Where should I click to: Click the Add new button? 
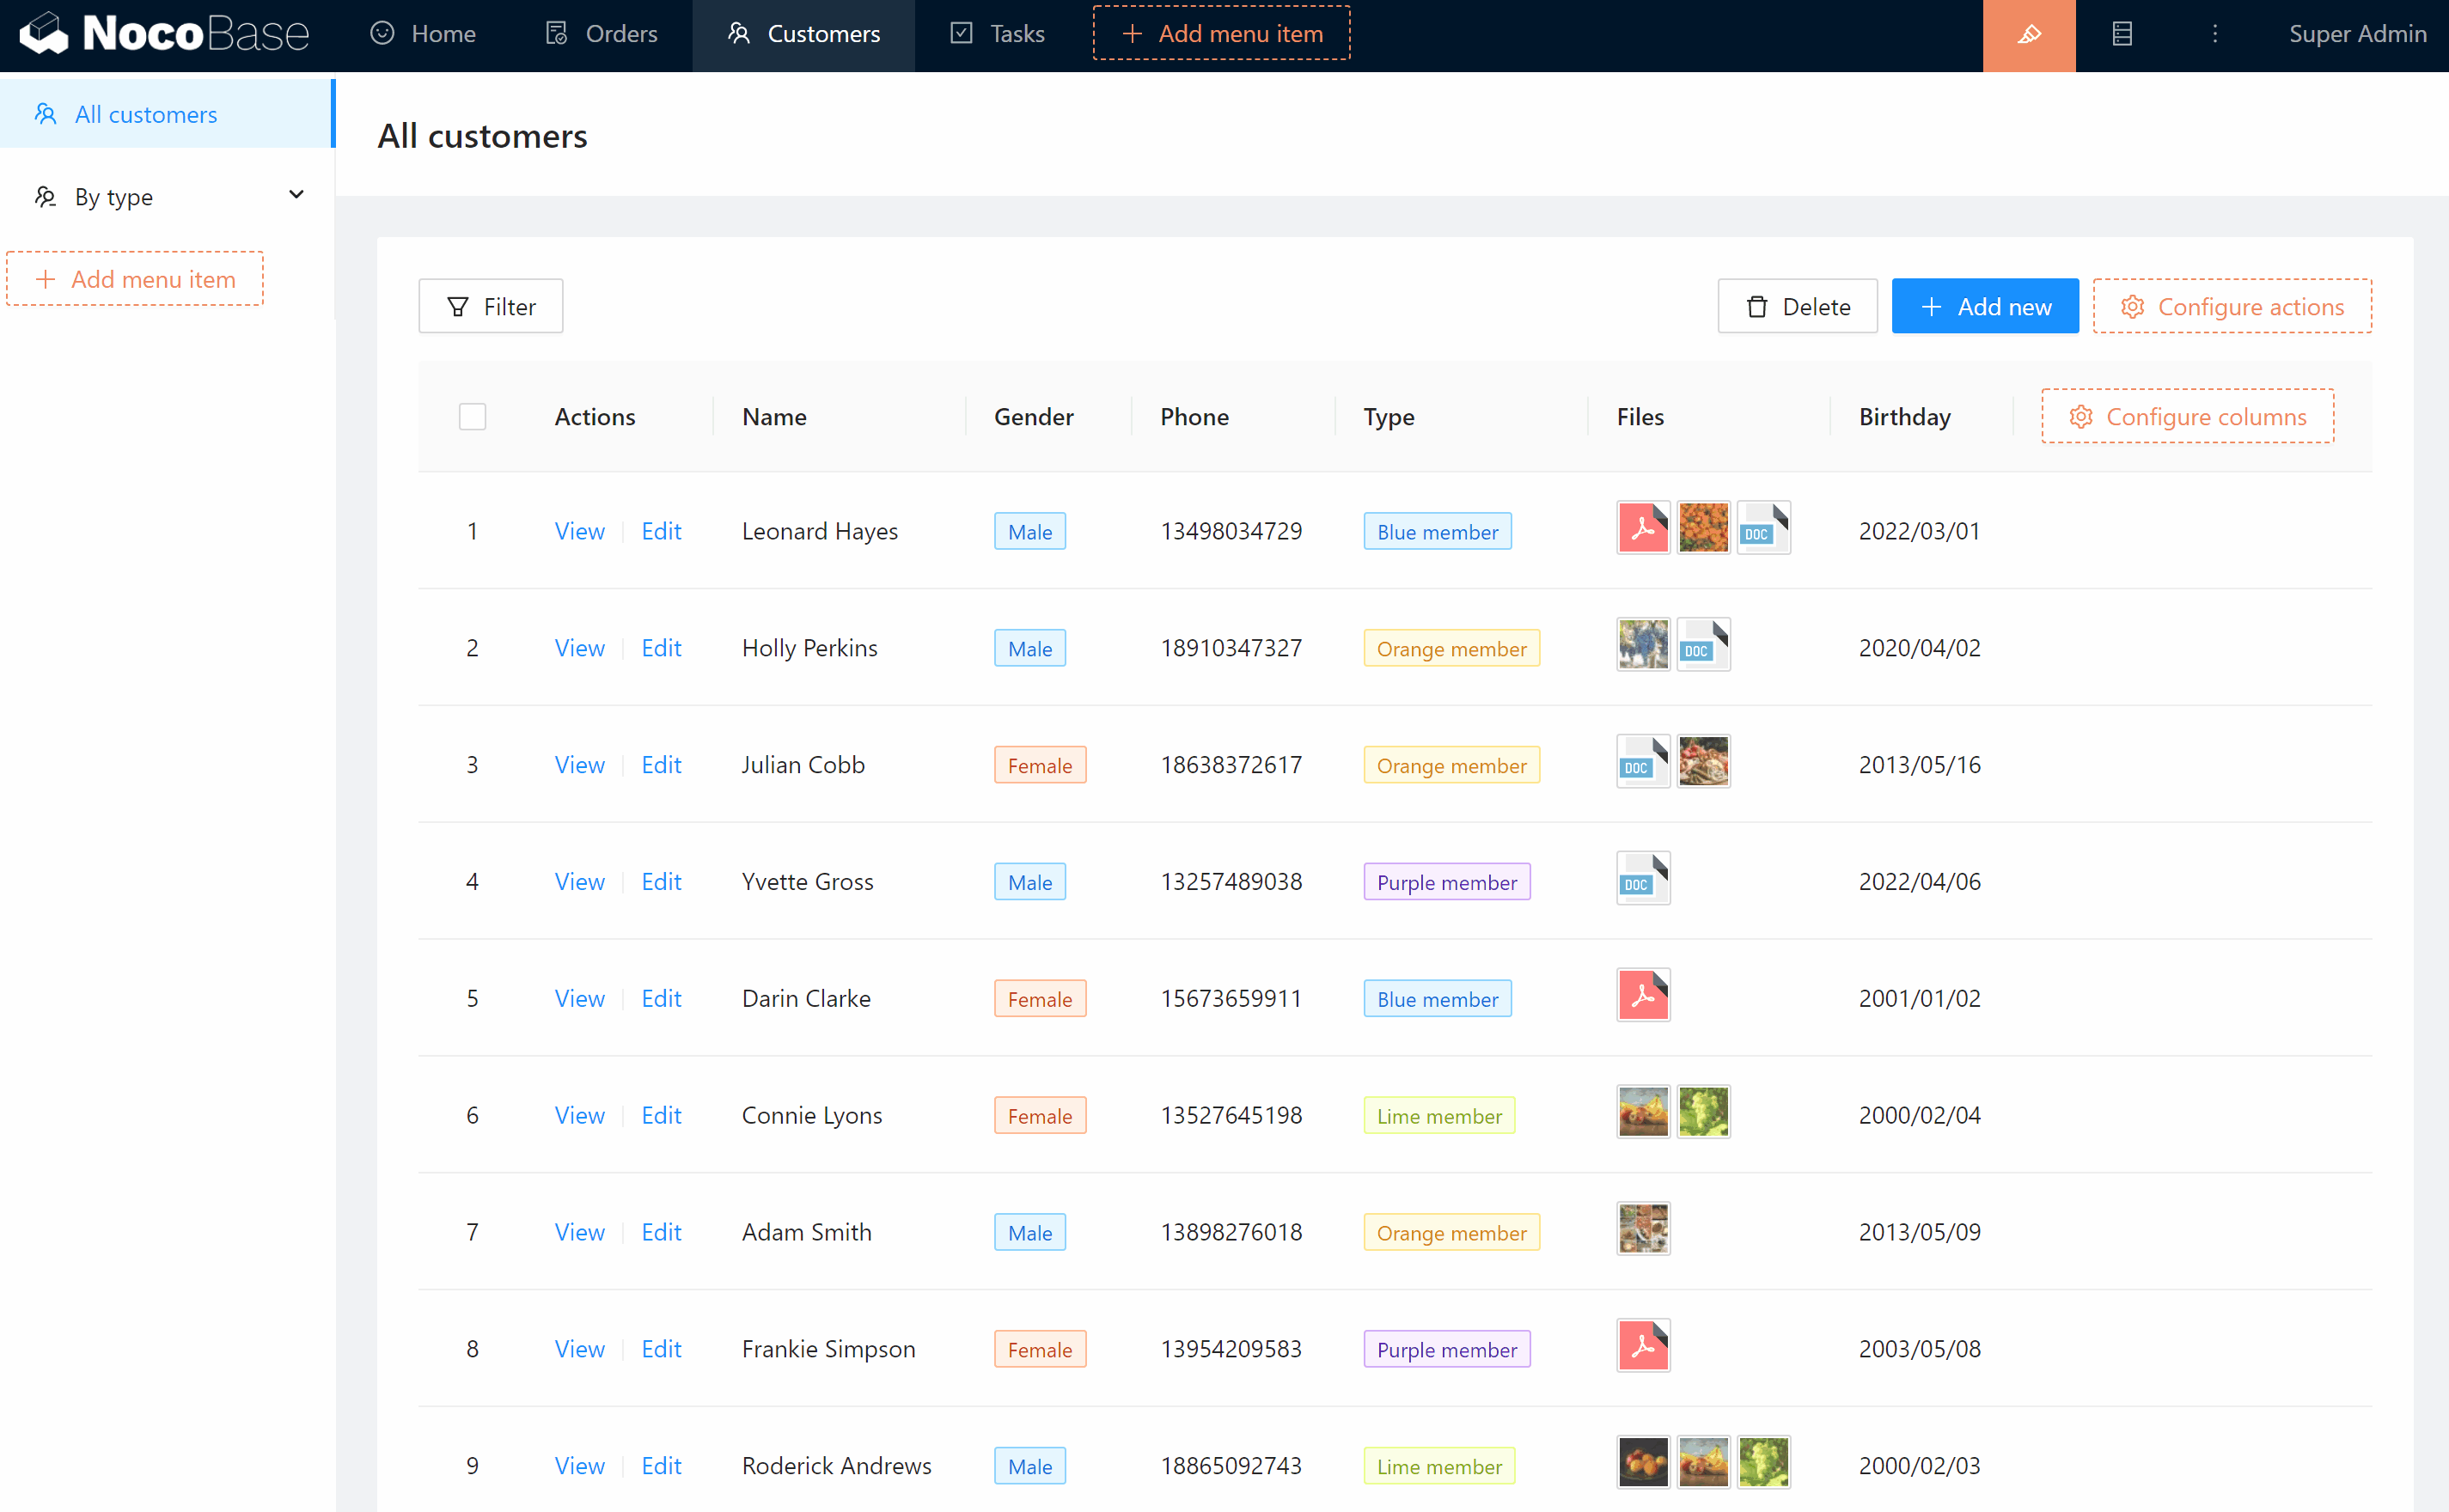pos(1984,307)
